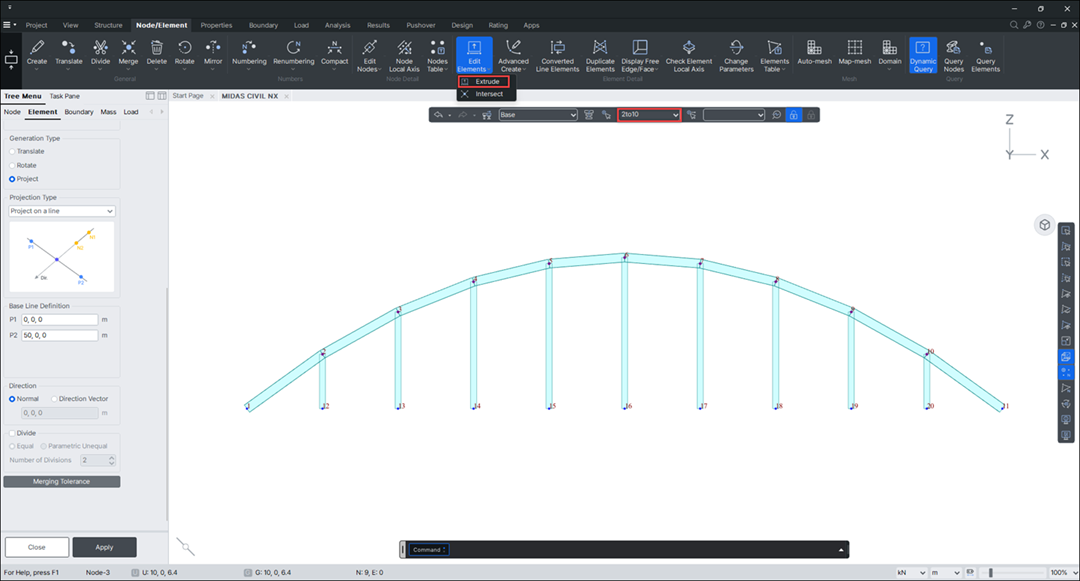The height and width of the screenshot is (581, 1080).
Task: Enable the Divide checkbox
Action: [12, 434]
